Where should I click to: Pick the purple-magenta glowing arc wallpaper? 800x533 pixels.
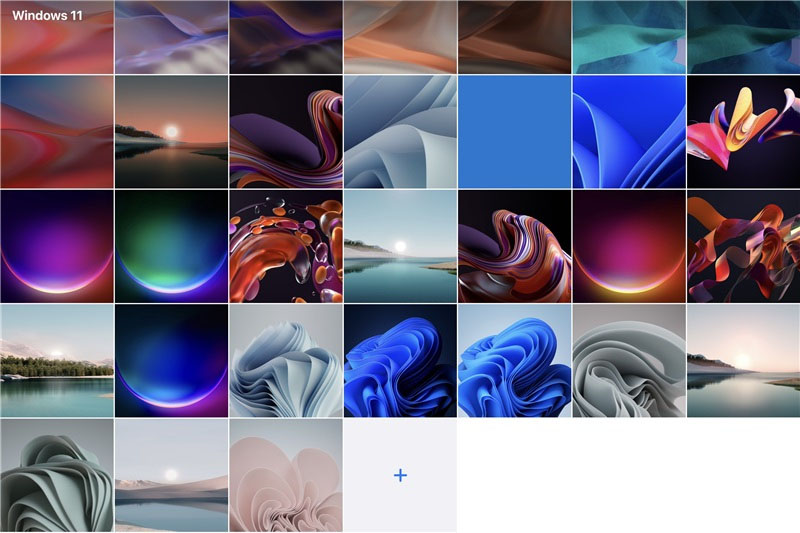57,246
